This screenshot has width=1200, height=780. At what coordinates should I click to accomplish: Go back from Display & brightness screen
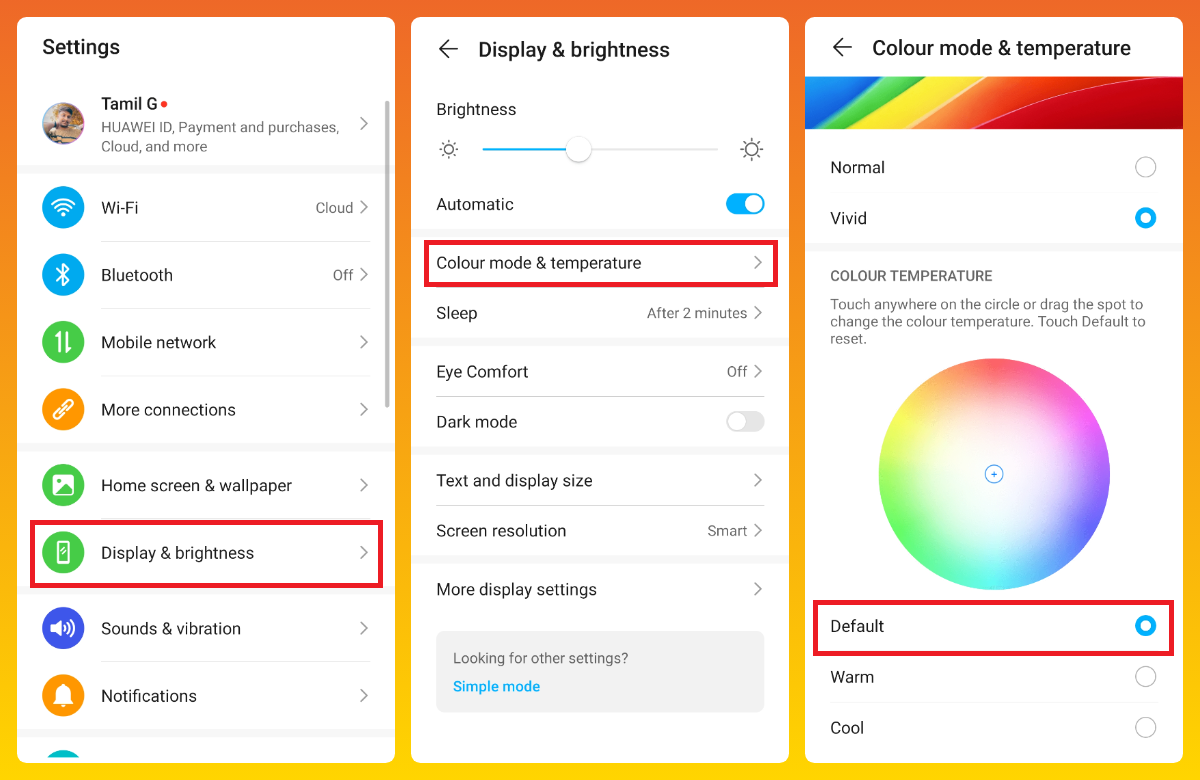pos(448,49)
